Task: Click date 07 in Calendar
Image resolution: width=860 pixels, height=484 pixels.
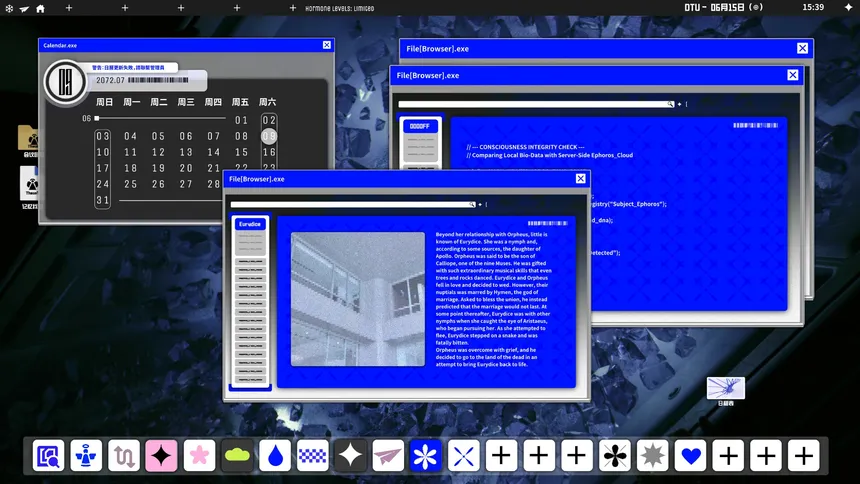Action: click(213, 136)
